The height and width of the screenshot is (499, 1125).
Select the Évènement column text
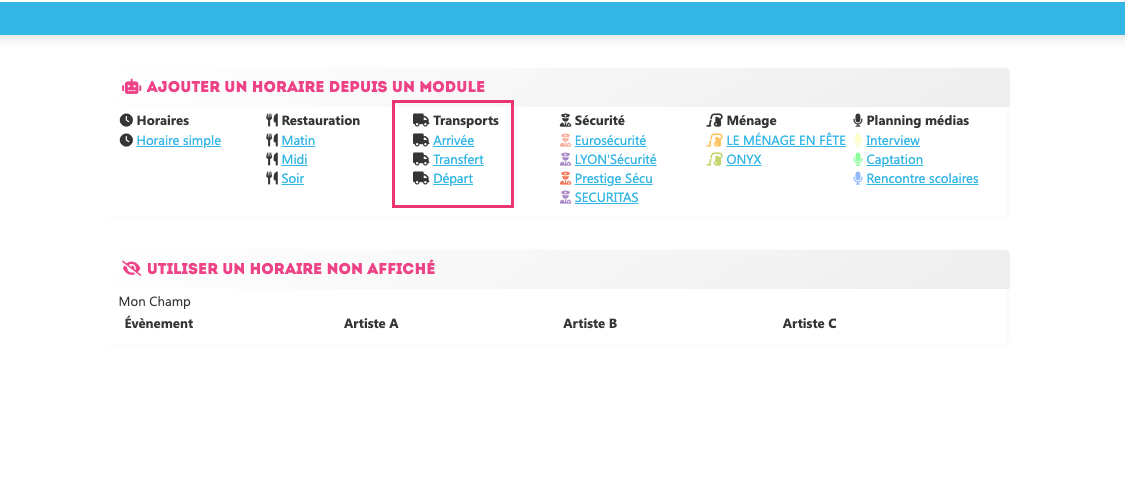coord(159,324)
